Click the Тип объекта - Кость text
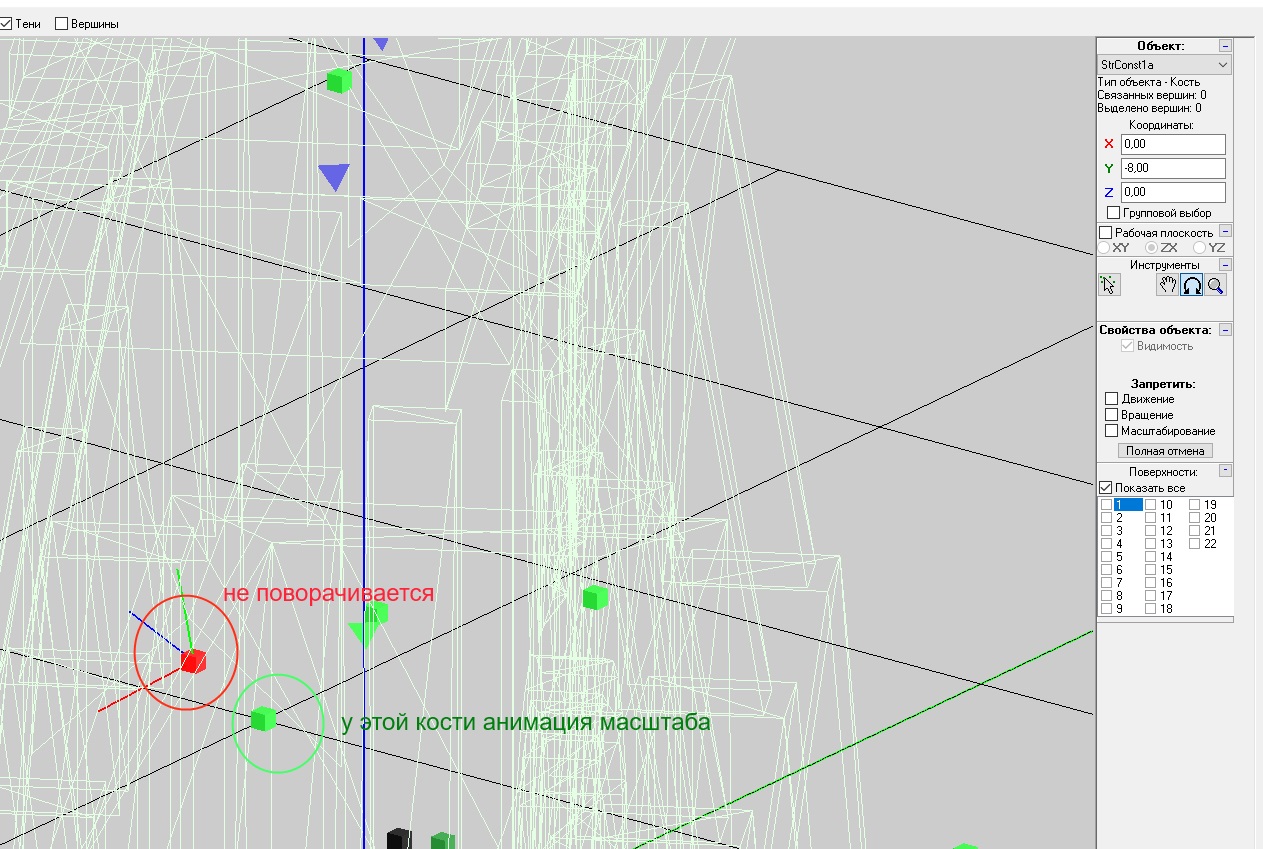 [1149, 82]
